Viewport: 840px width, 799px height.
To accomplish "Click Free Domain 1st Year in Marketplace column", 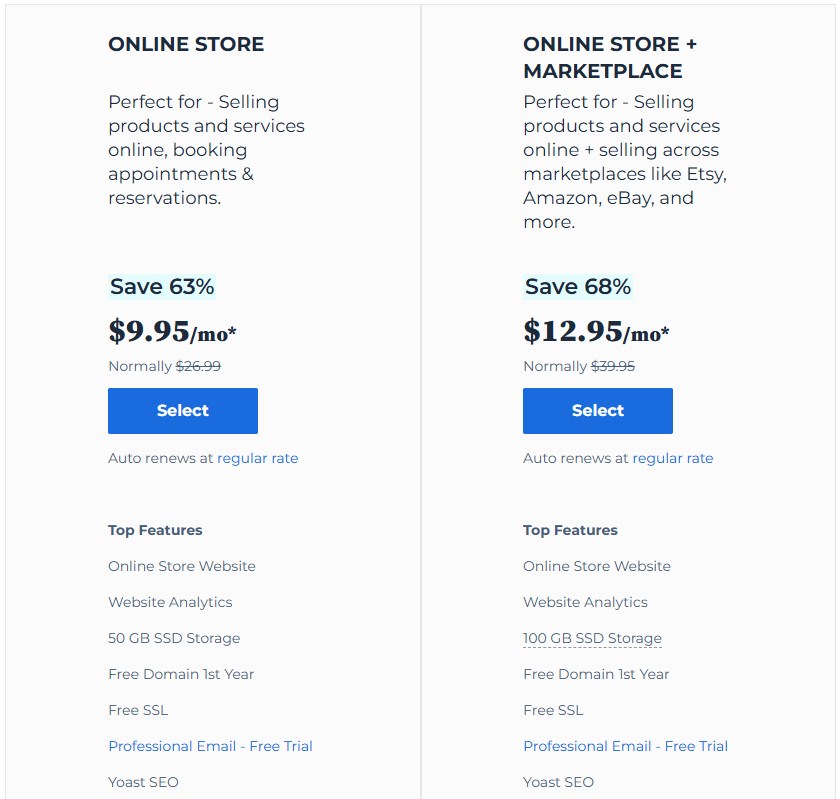I will [596, 674].
